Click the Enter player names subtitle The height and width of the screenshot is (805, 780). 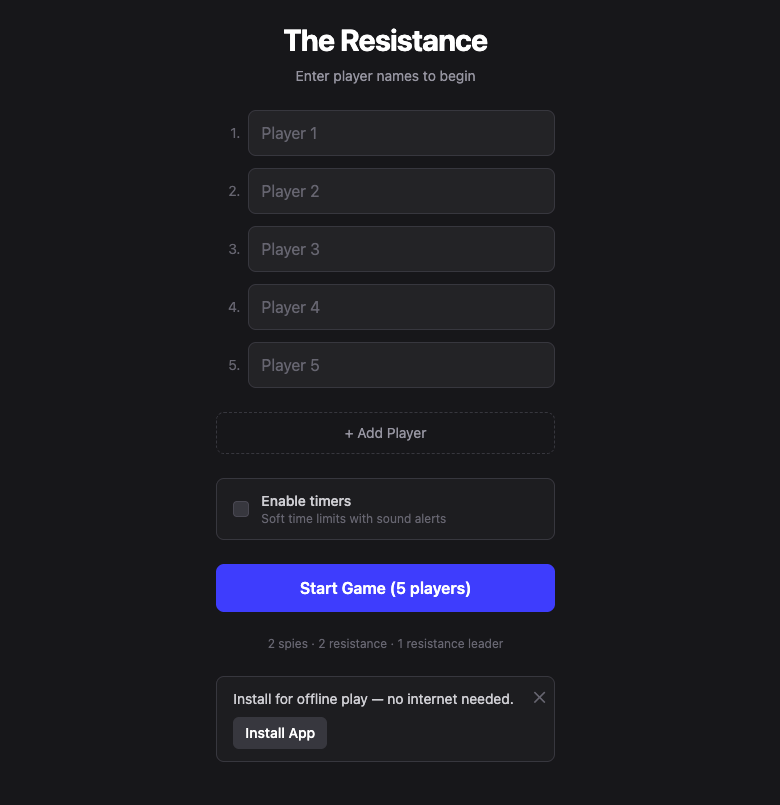point(385,76)
